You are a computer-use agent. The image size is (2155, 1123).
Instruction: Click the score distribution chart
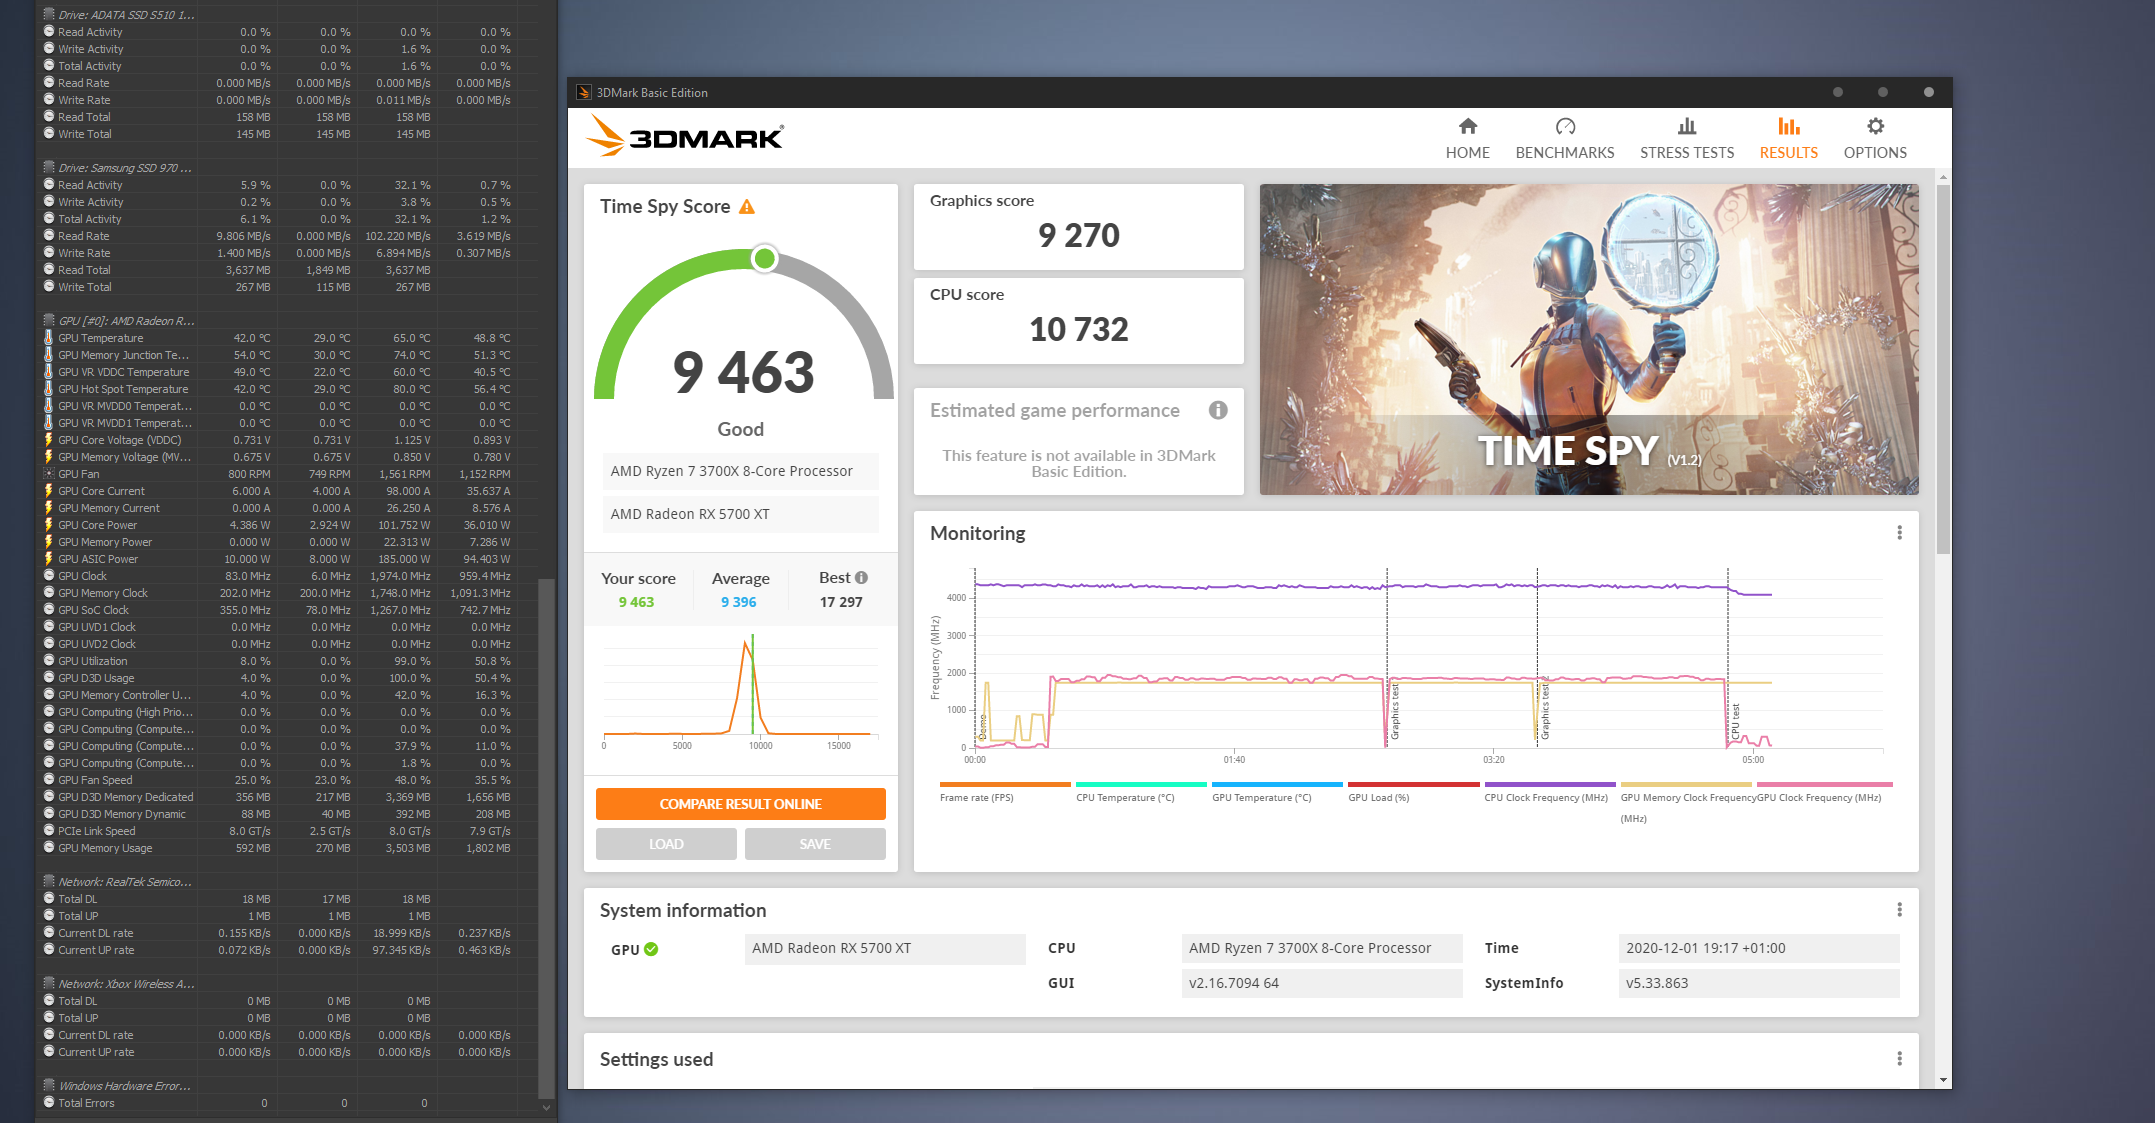[x=740, y=692]
